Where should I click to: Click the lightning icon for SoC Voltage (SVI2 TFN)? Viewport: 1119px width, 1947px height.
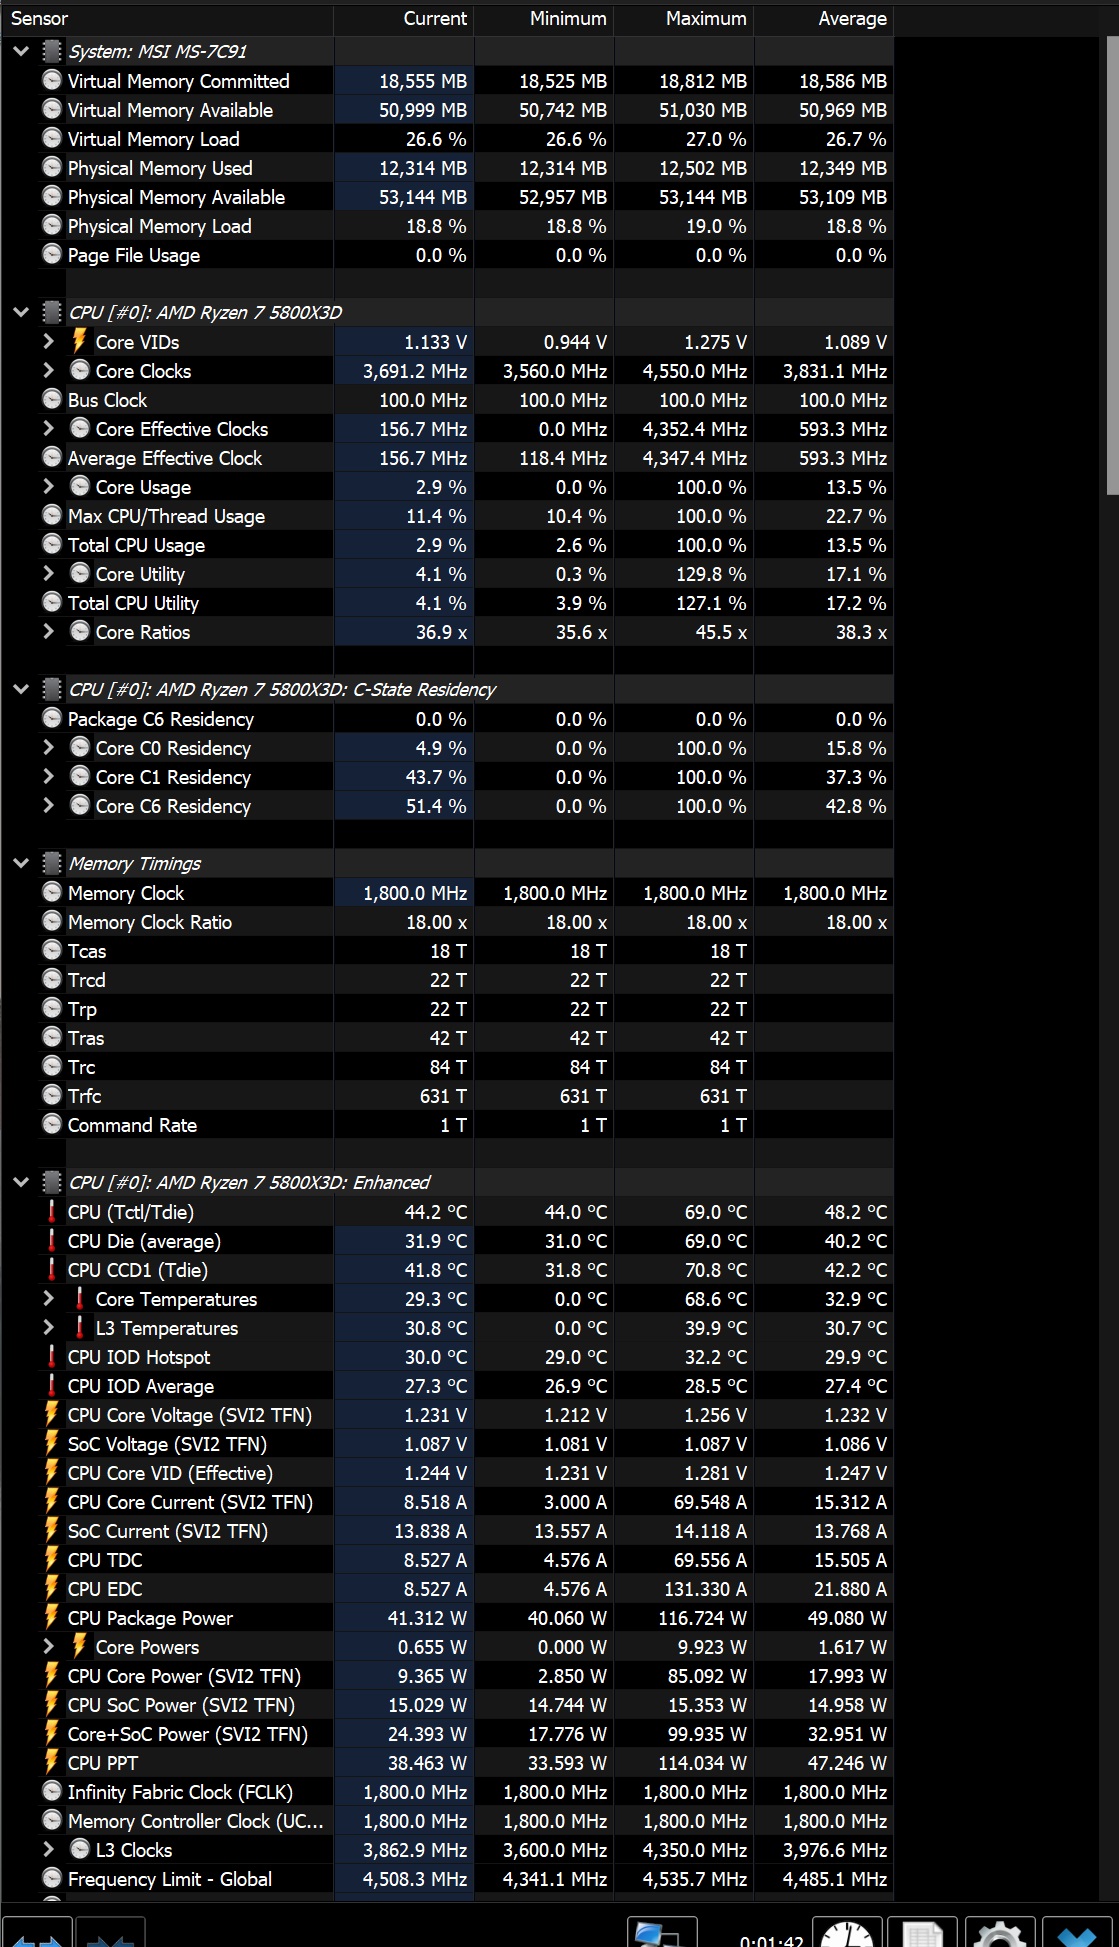52,1444
